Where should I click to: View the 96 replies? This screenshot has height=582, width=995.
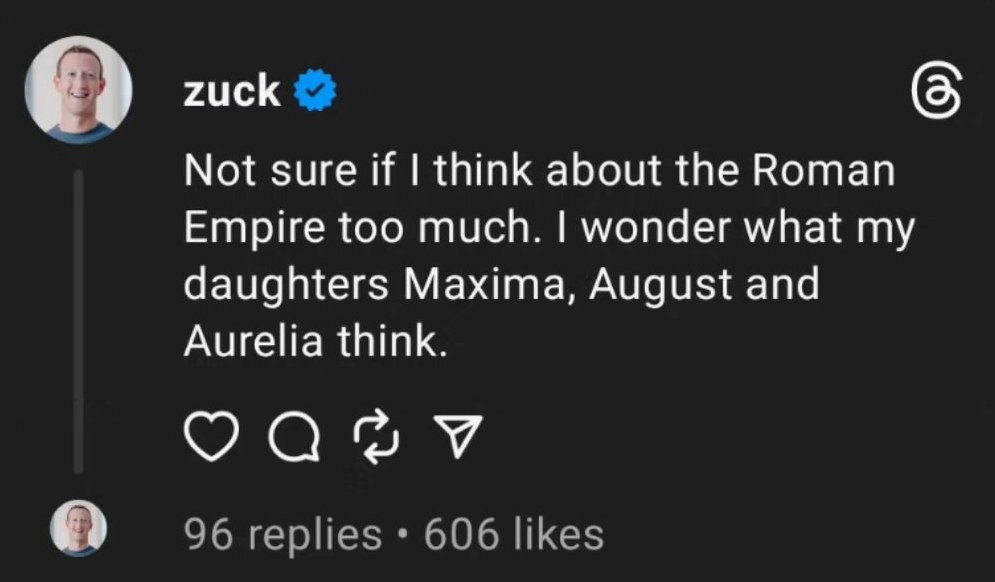[283, 533]
